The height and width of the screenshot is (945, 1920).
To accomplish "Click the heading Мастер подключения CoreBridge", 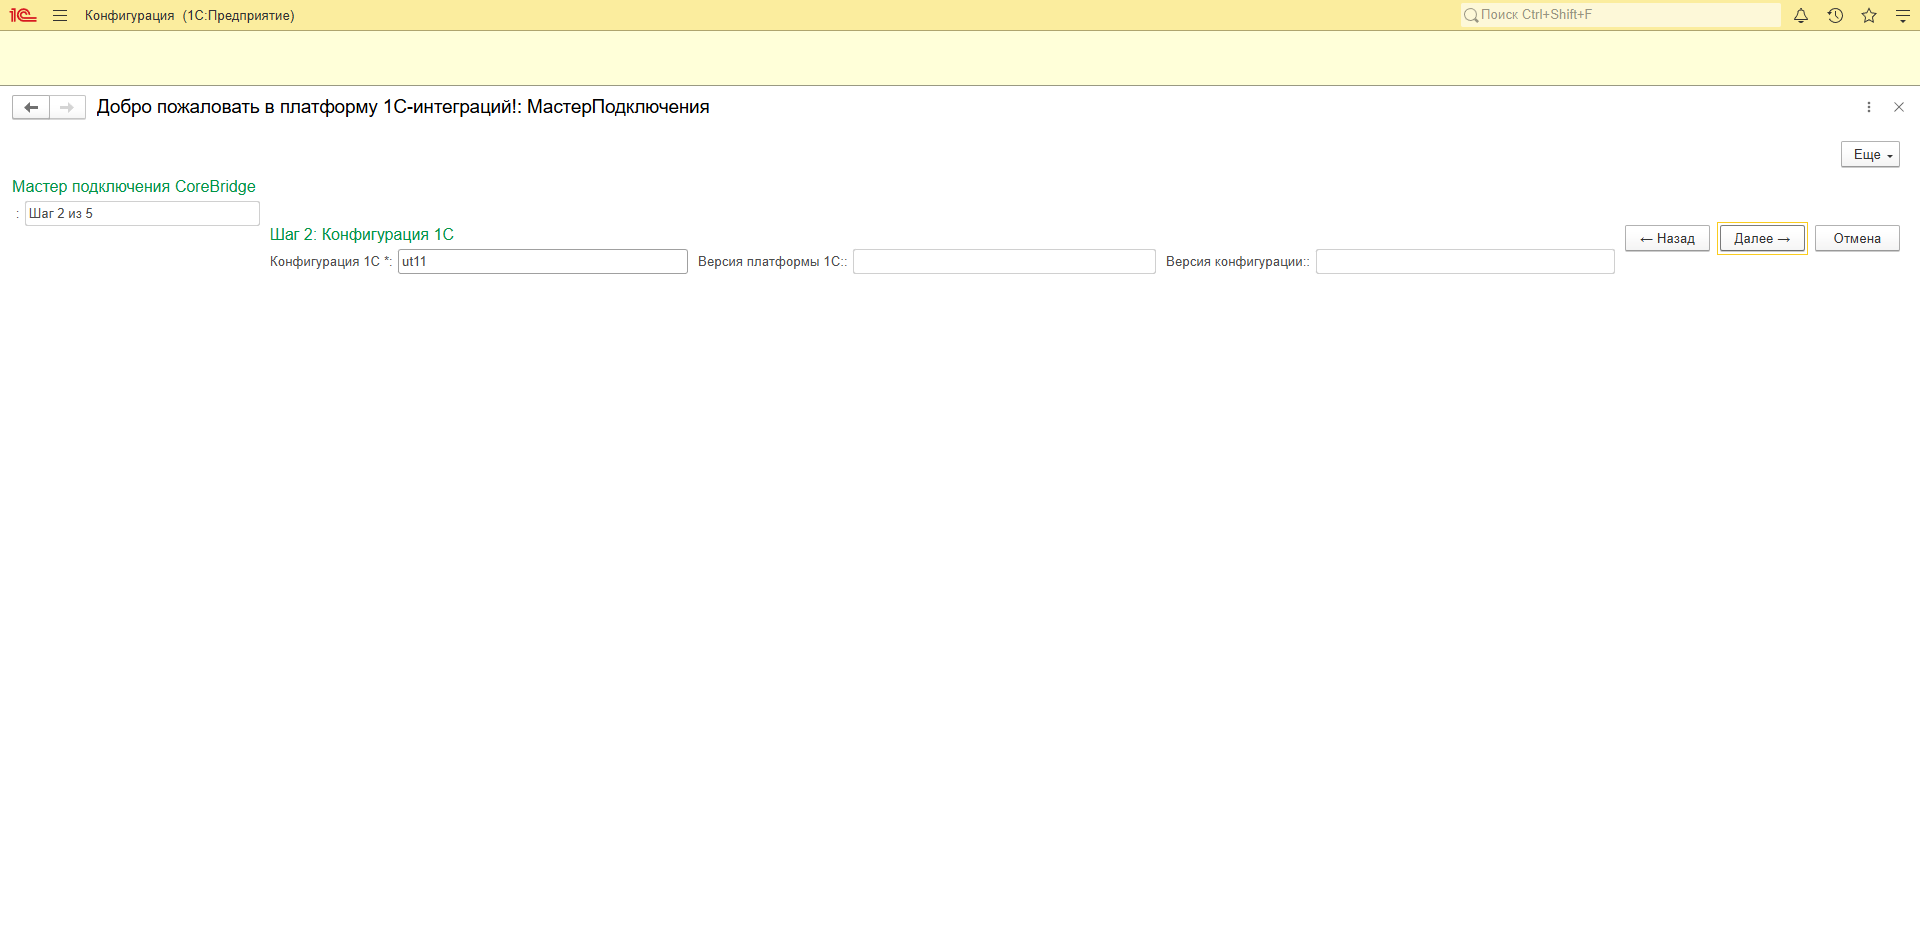I will (x=134, y=186).
